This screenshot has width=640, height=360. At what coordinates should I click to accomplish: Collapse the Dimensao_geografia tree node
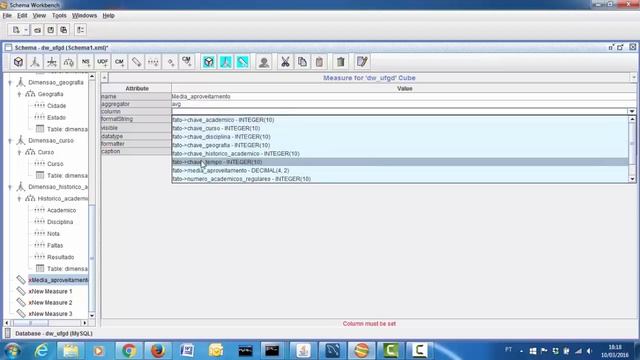(x=10, y=82)
